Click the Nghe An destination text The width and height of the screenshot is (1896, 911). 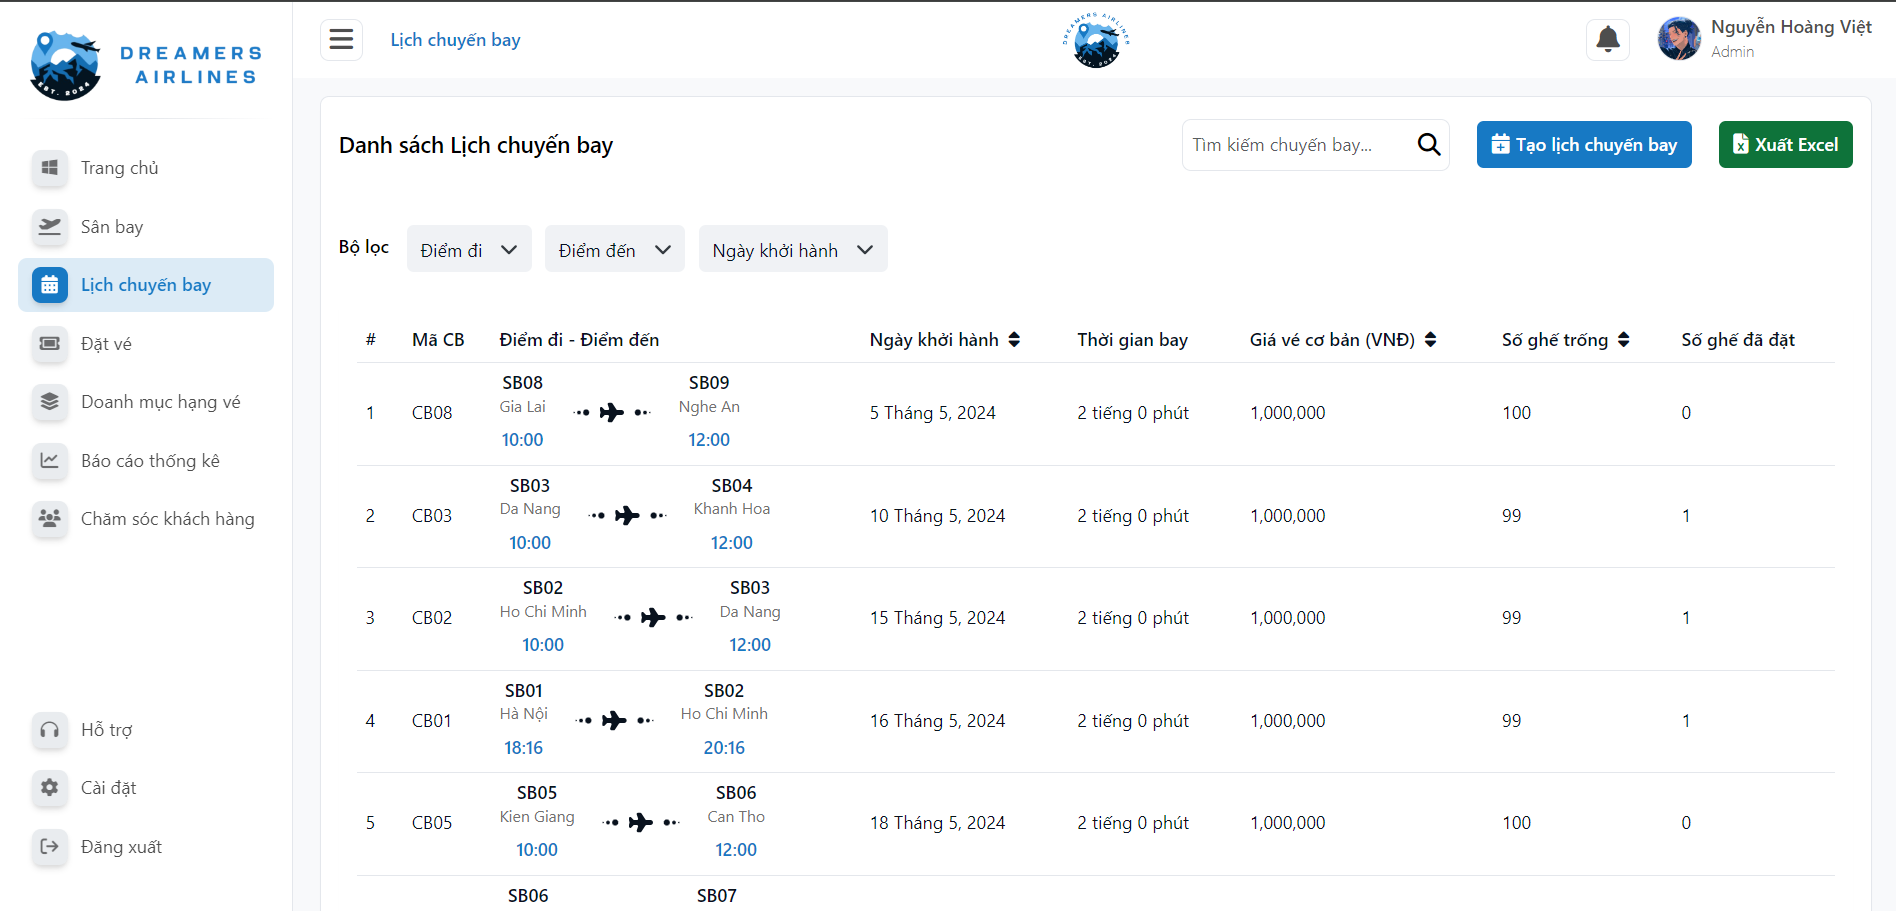pos(709,407)
